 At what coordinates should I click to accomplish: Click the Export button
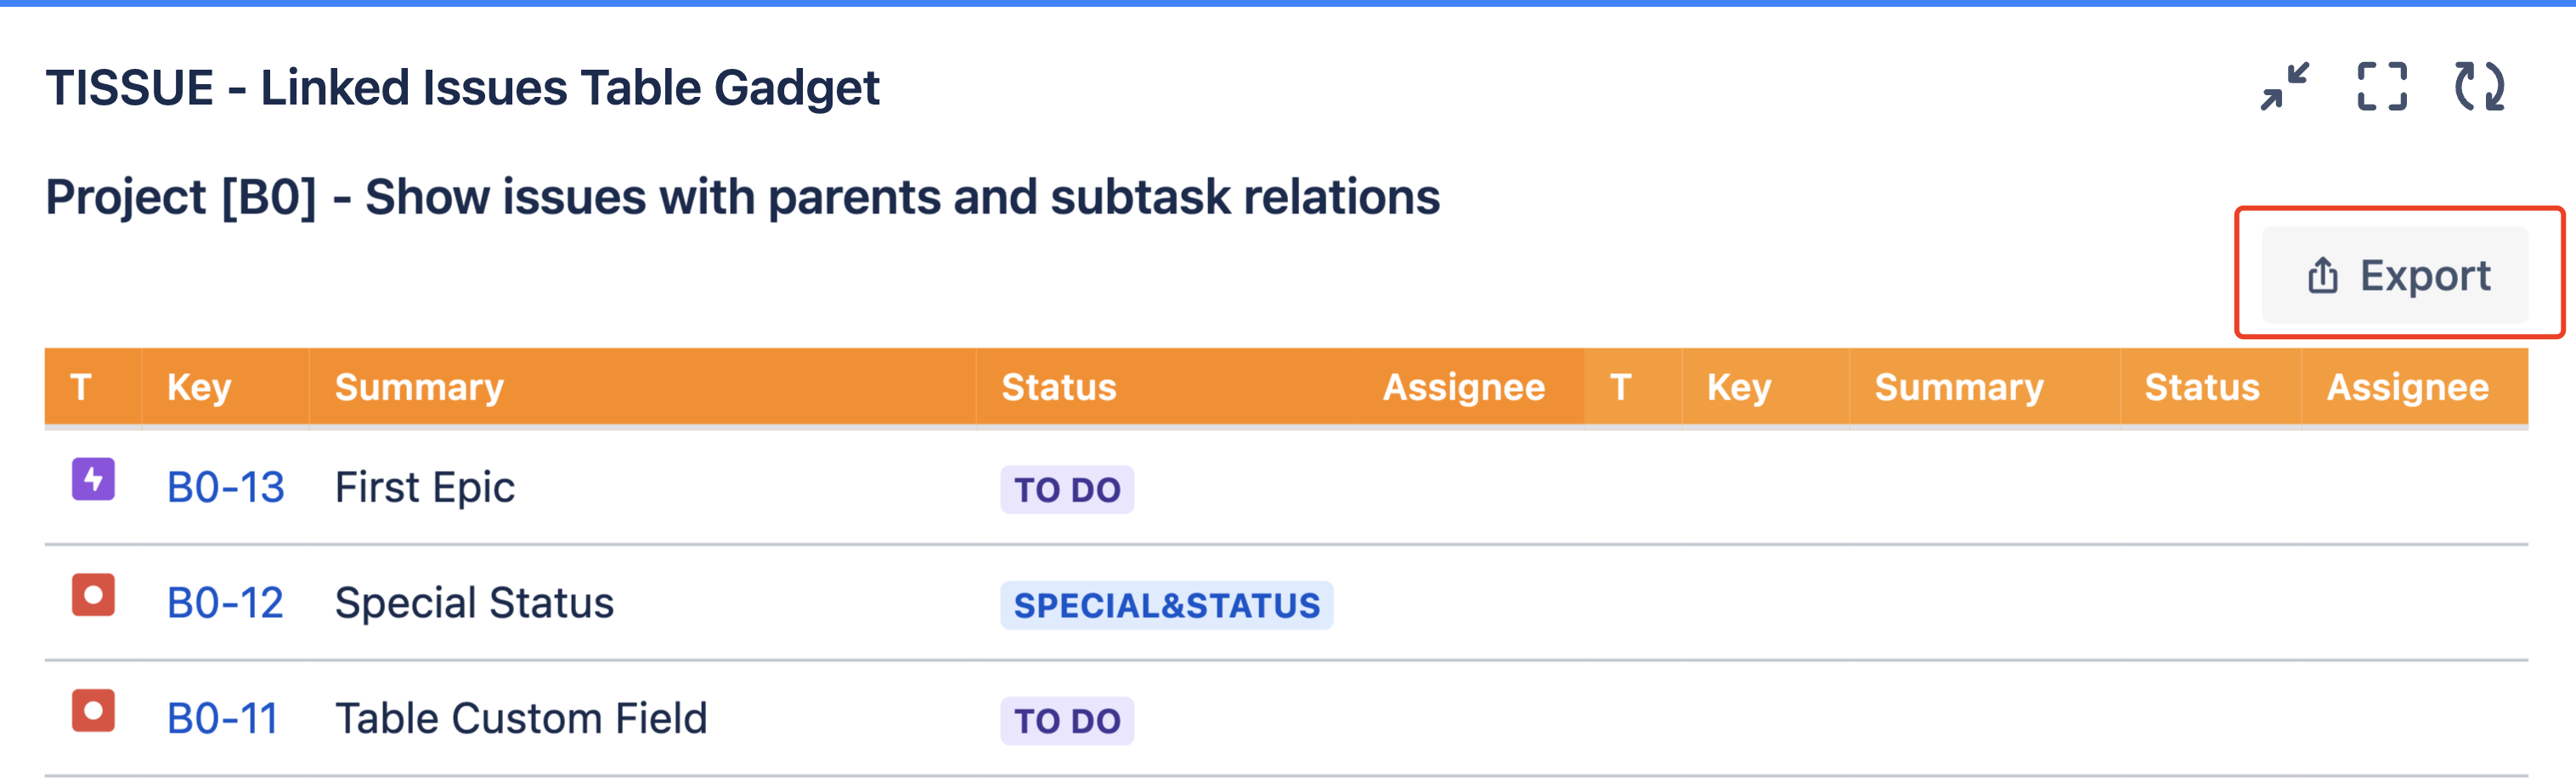2396,275
